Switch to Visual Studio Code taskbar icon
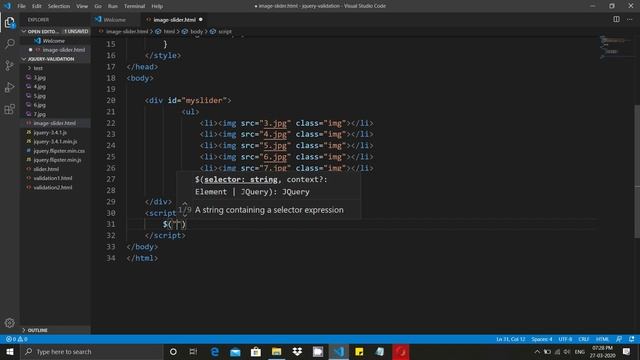The image size is (640, 360). [x=339, y=351]
